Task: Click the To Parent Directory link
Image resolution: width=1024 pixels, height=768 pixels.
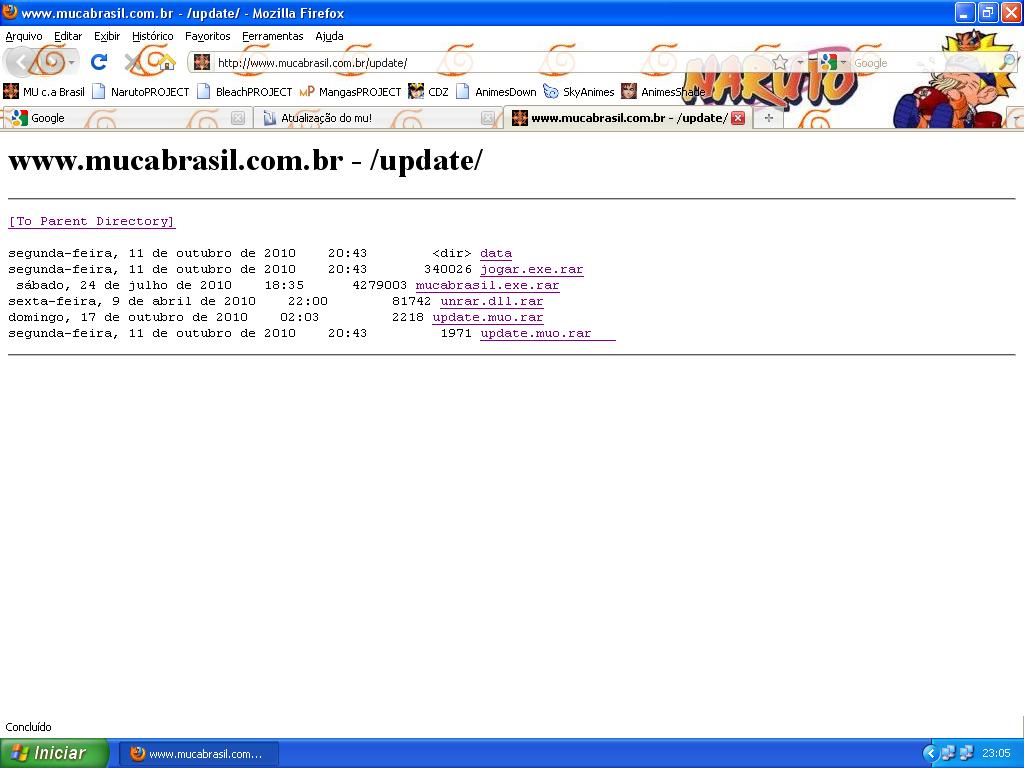Action: pyautogui.click(x=92, y=221)
